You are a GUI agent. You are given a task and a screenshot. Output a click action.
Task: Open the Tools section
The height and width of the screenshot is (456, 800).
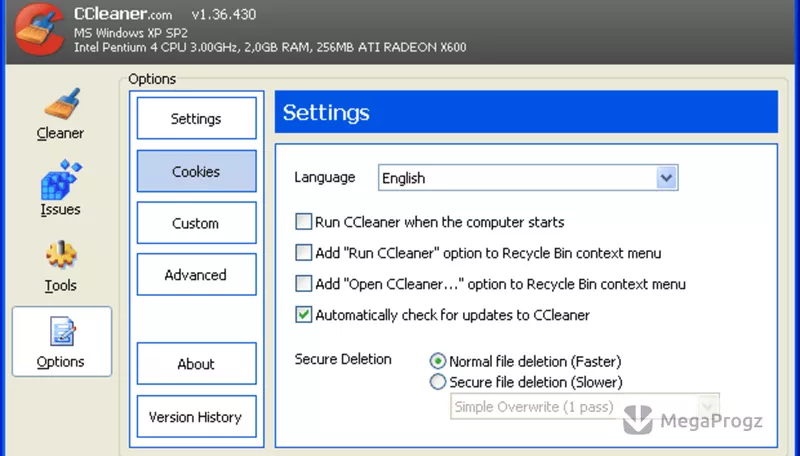(61, 266)
